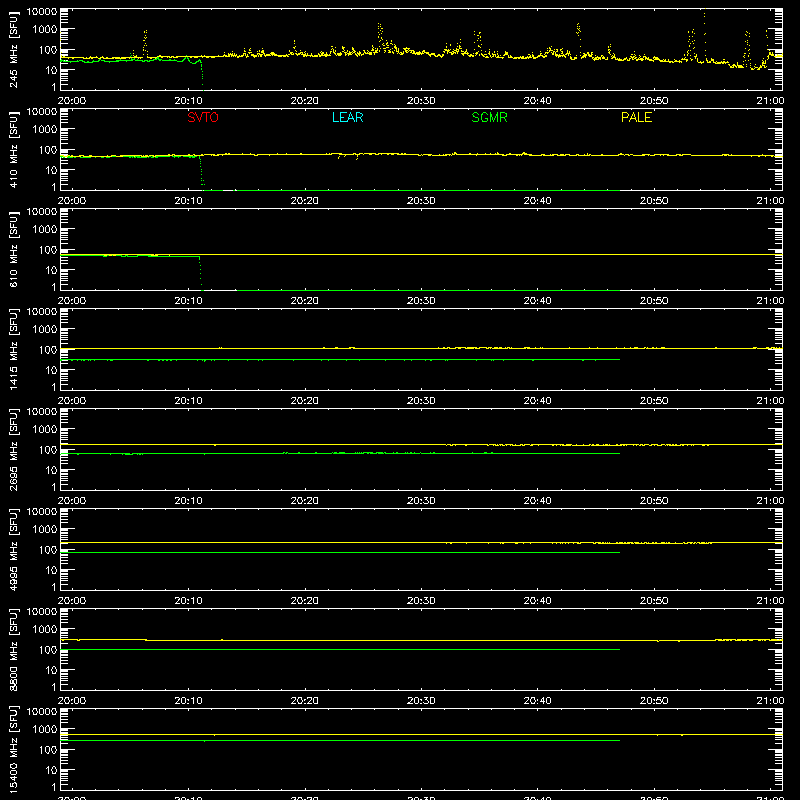Select the 245 MHz [SFU] axis label
This screenshot has height=800, width=800.
13,49
